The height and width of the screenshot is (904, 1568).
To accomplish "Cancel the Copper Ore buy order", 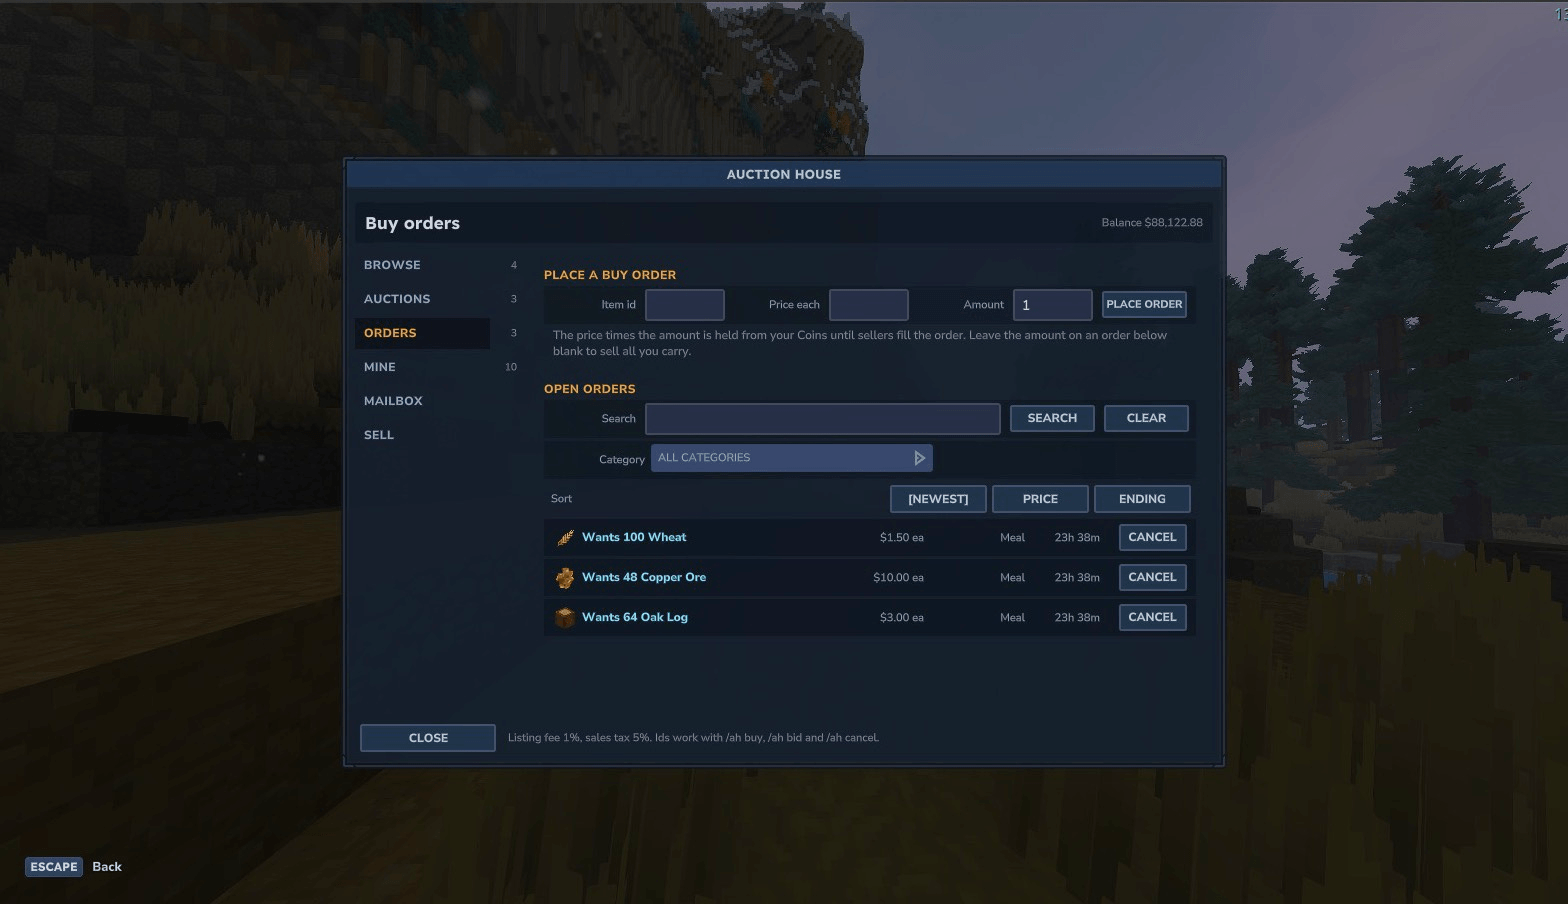I will (1152, 577).
